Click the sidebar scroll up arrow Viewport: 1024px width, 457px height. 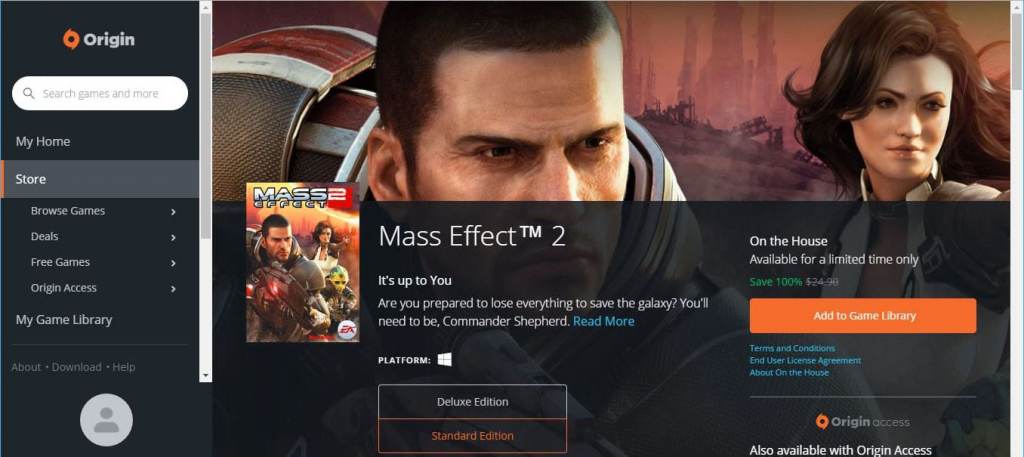206,7
